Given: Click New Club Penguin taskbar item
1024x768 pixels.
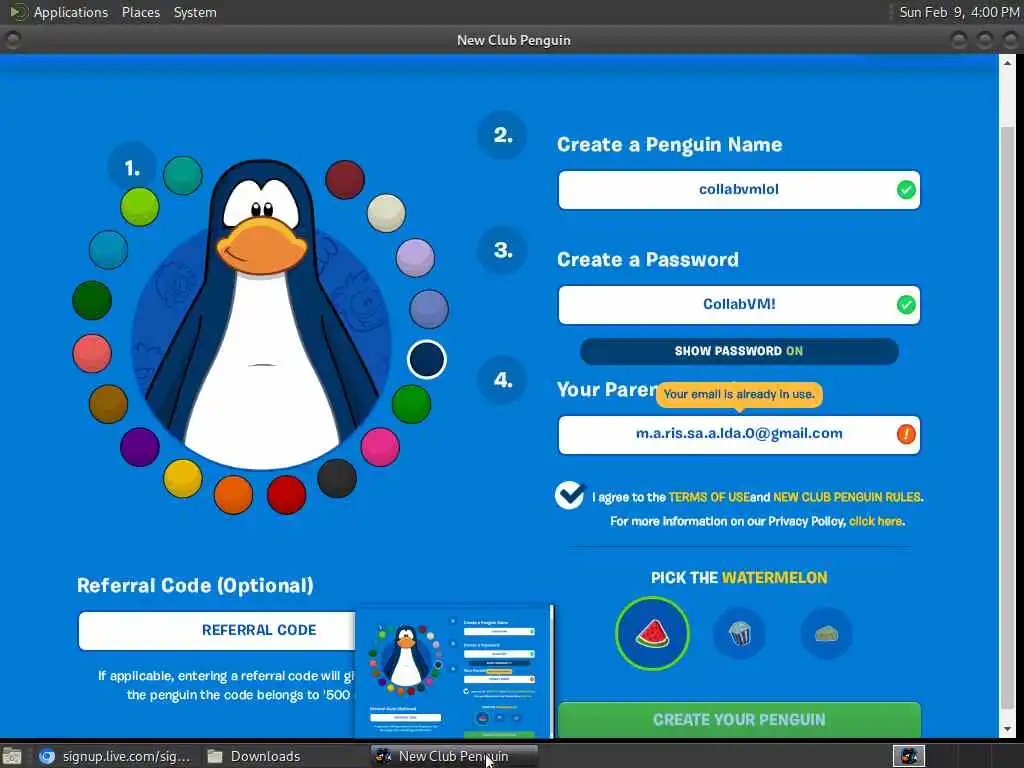Looking at the screenshot, I should (455, 756).
